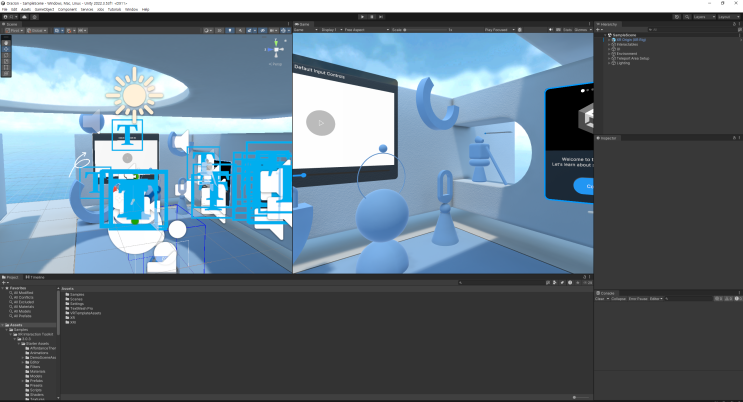Image resolution: width=743 pixels, height=402 pixels.
Task: Click the Play button
Action: pos(362,17)
